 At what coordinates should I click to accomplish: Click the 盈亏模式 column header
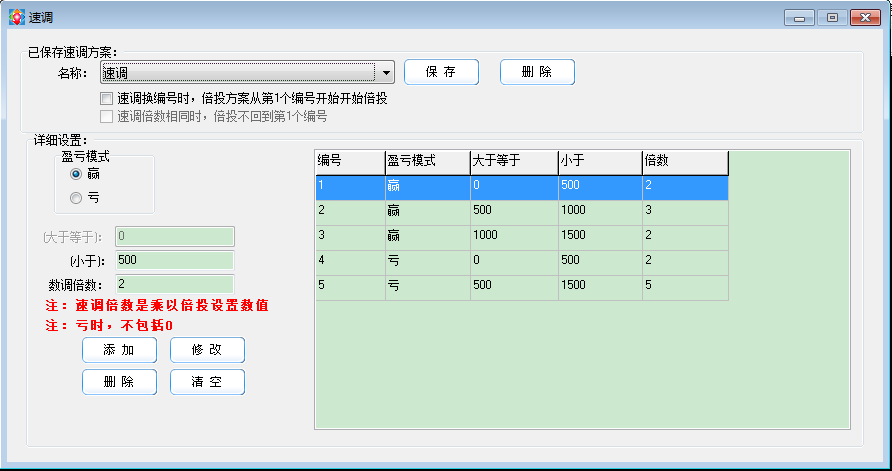point(426,162)
